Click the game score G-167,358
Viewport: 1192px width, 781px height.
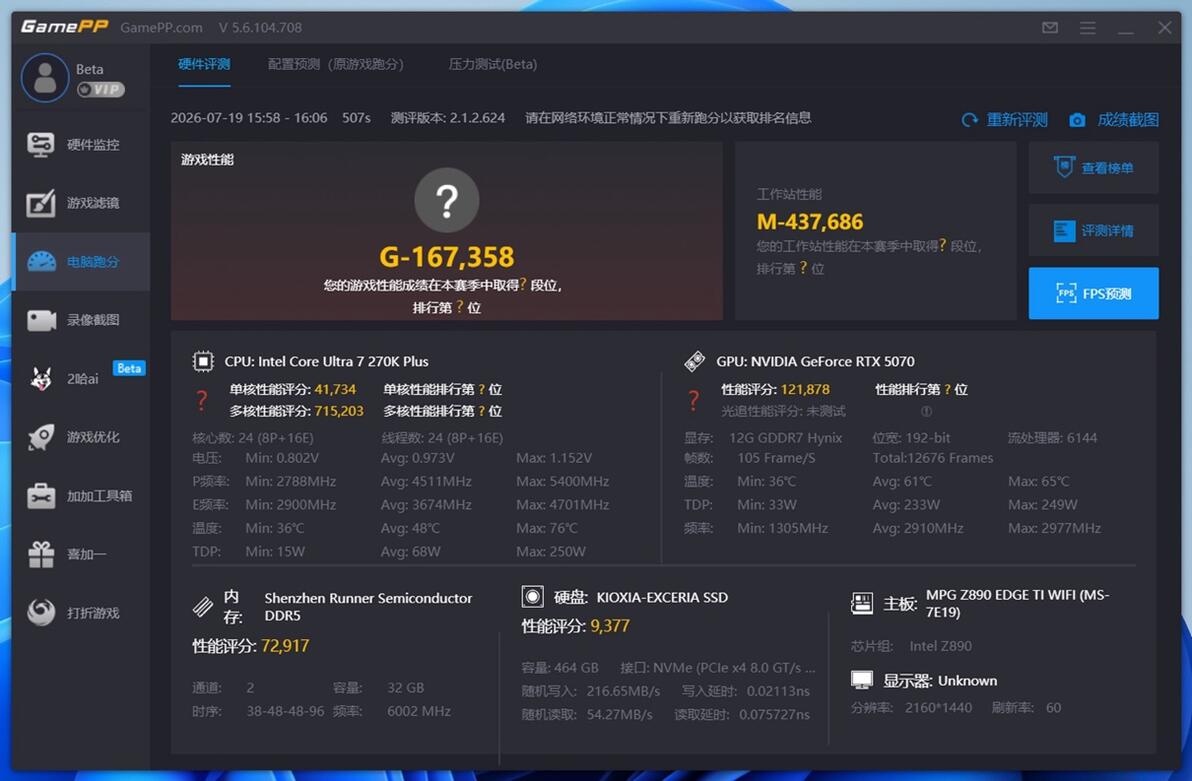click(447, 257)
